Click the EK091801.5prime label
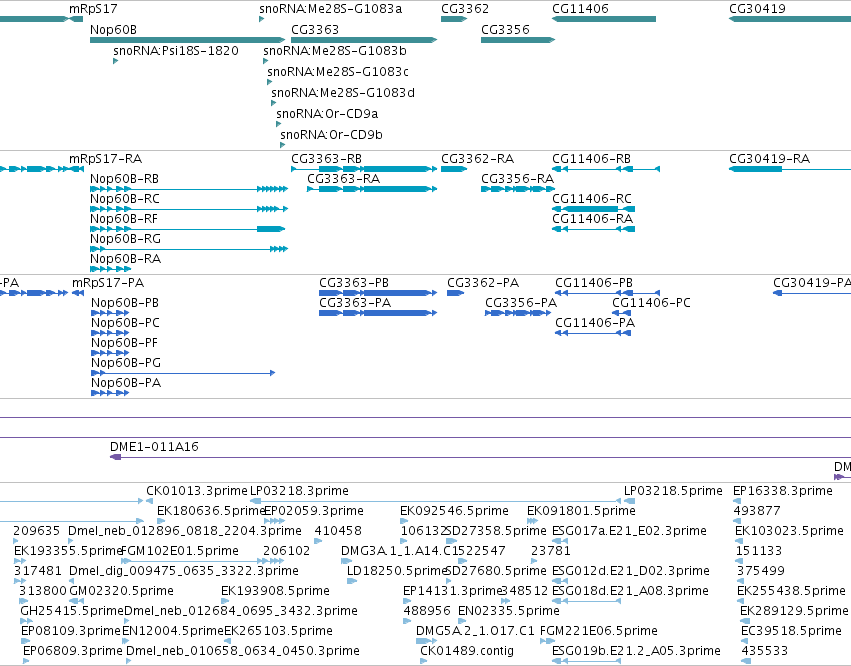This screenshot has width=851, height=666. tap(581, 511)
